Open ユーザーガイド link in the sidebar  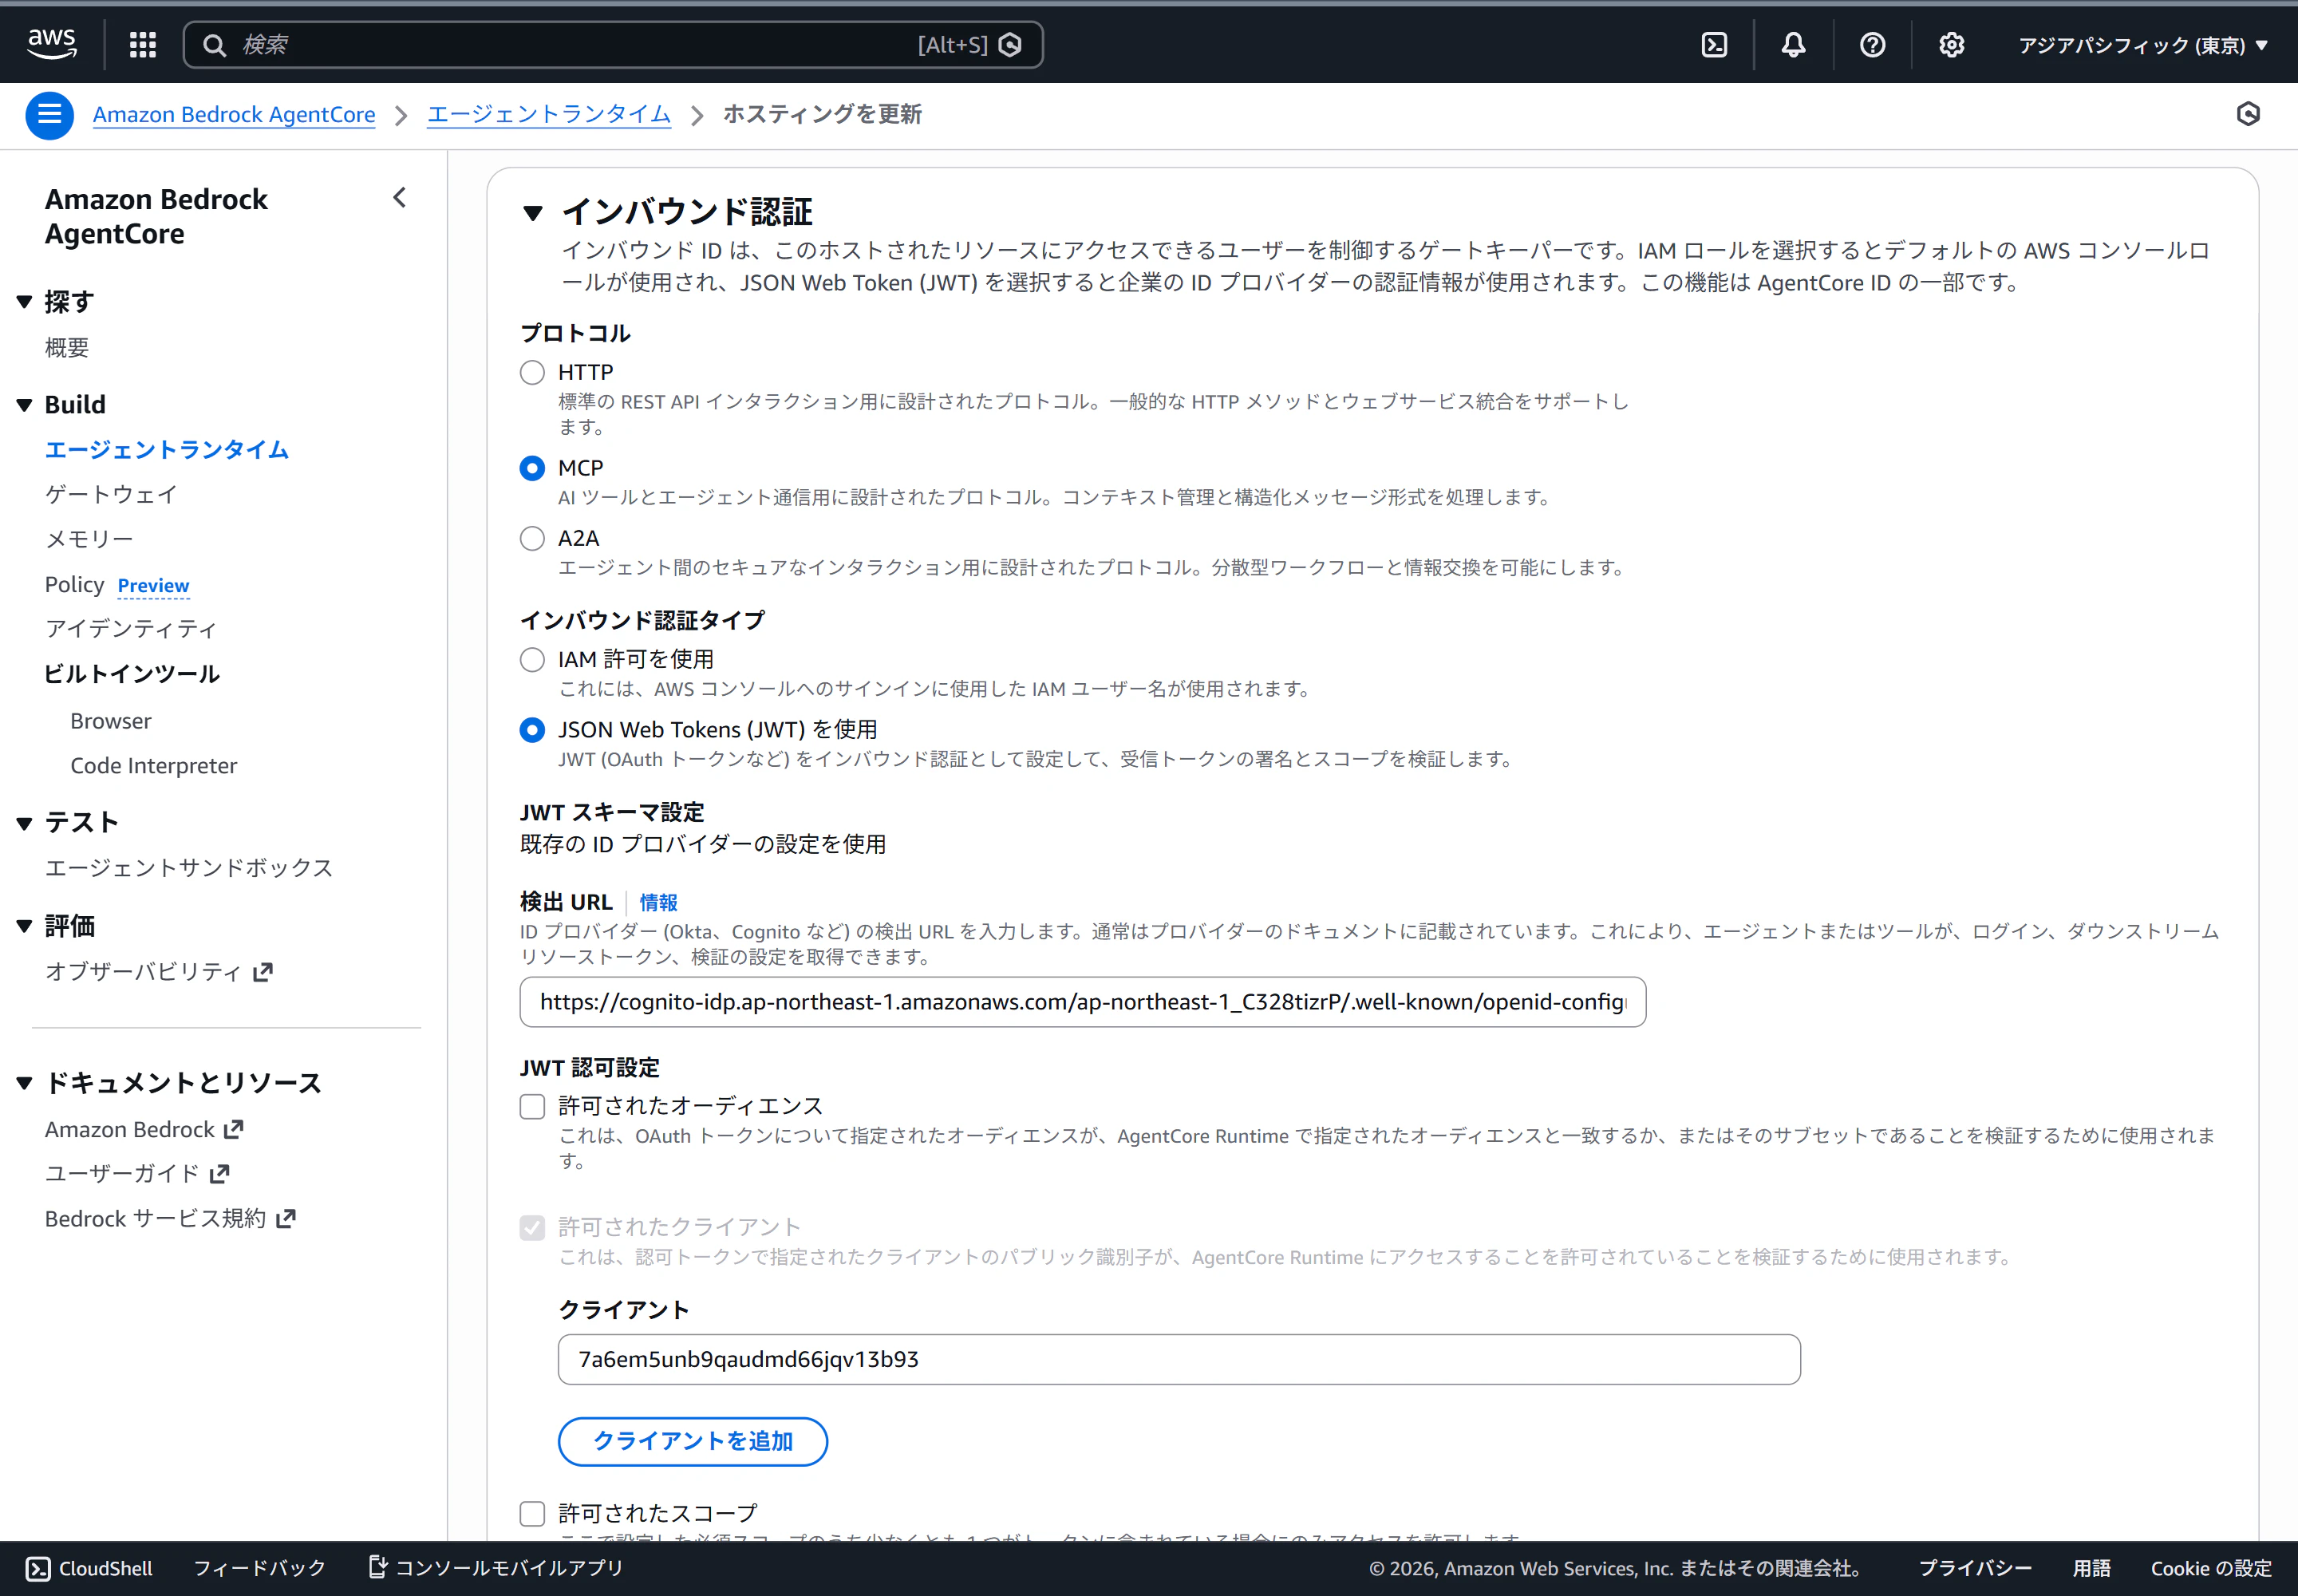tap(137, 1173)
